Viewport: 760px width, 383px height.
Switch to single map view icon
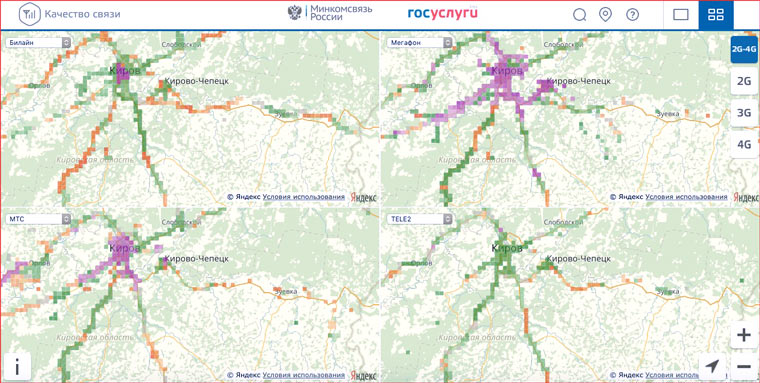[x=681, y=15]
